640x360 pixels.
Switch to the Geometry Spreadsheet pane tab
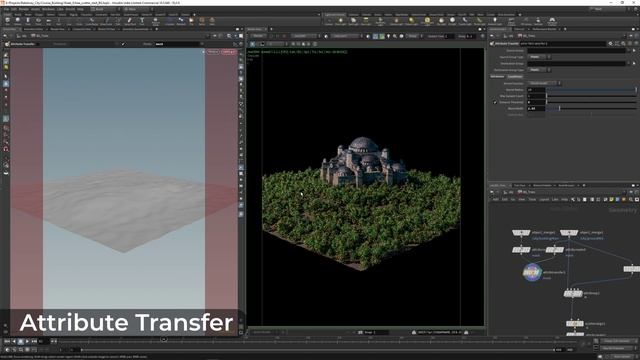[136, 29]
